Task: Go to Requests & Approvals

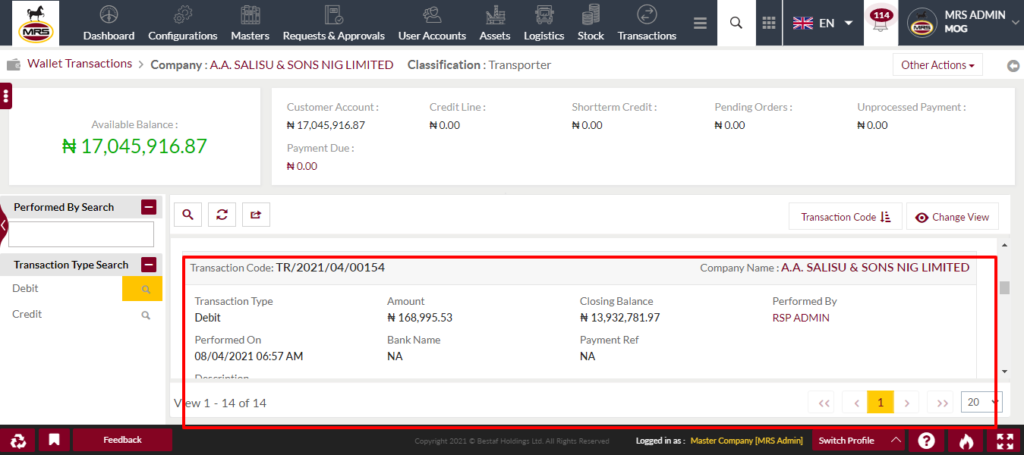Action: [x=334, y=23]
